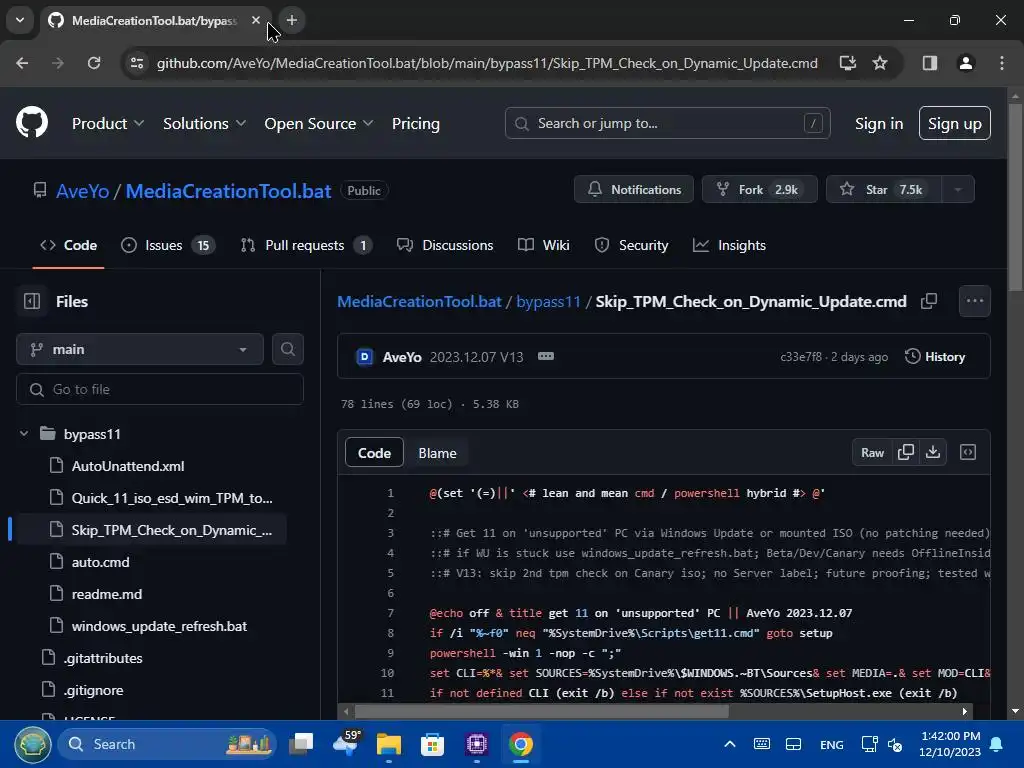
Task: Click the Sign up button
Action: [954, 123]
